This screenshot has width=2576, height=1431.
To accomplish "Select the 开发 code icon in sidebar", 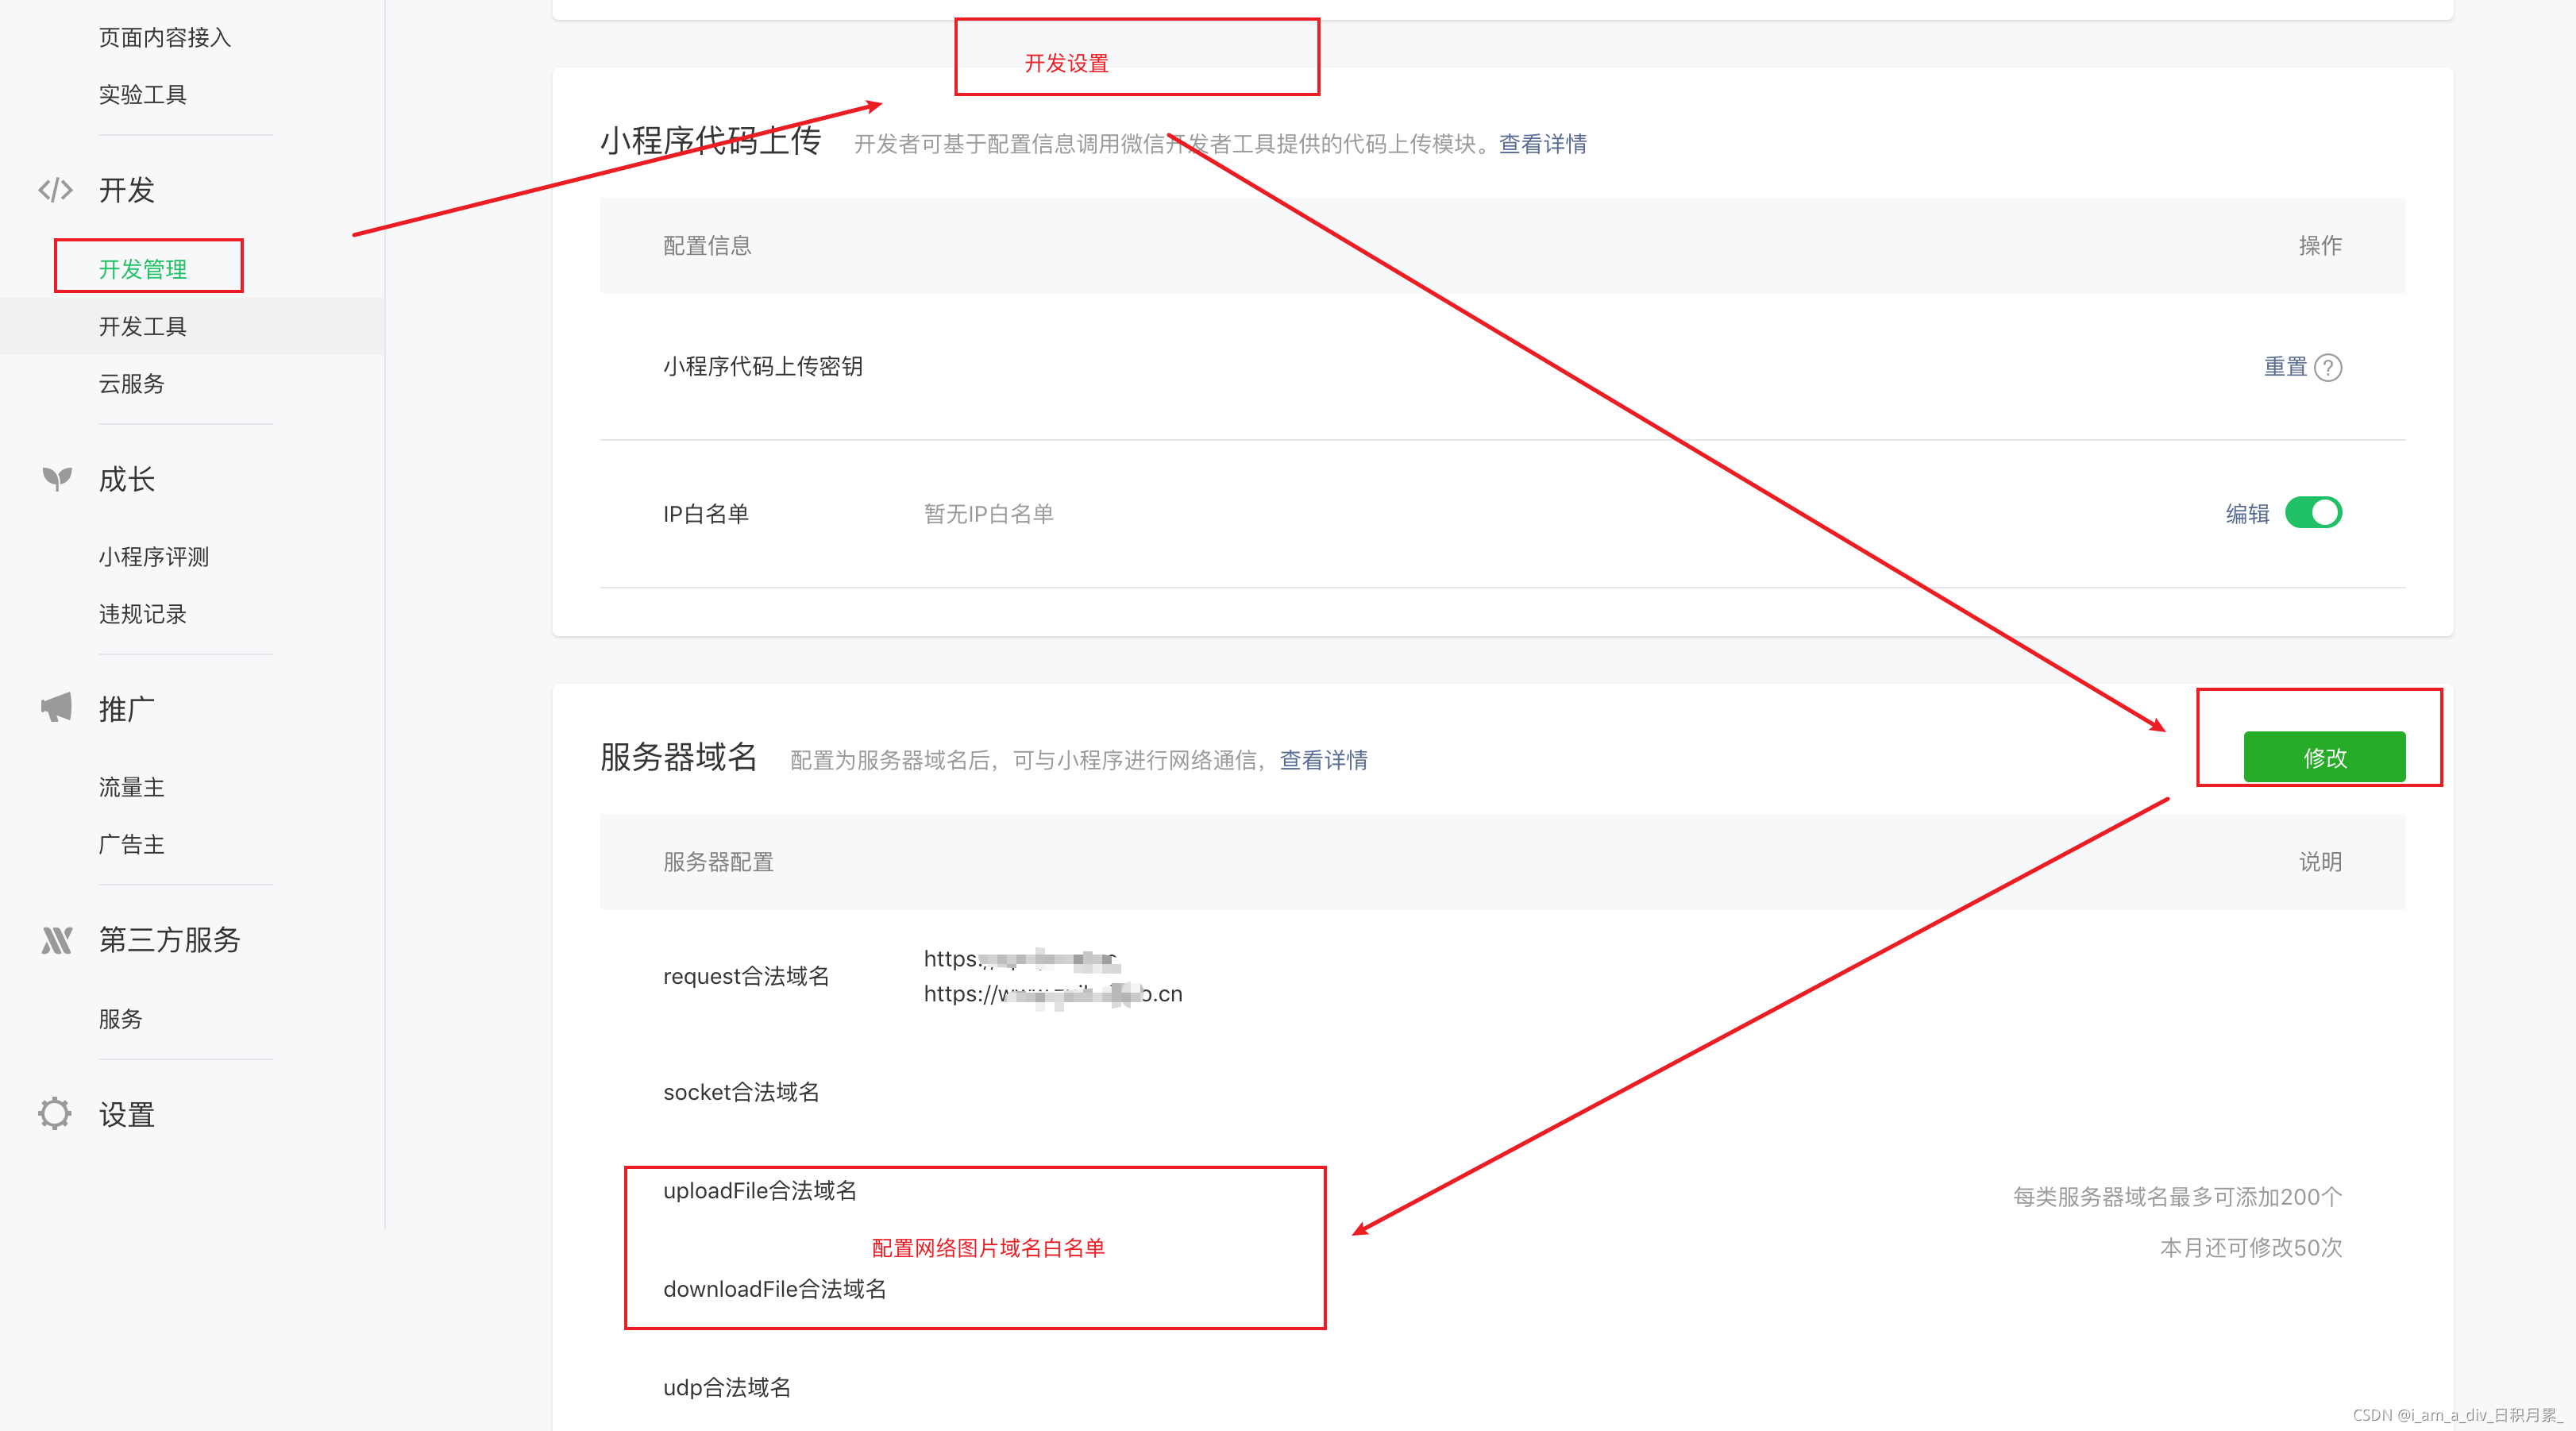I will click(55, 190).
